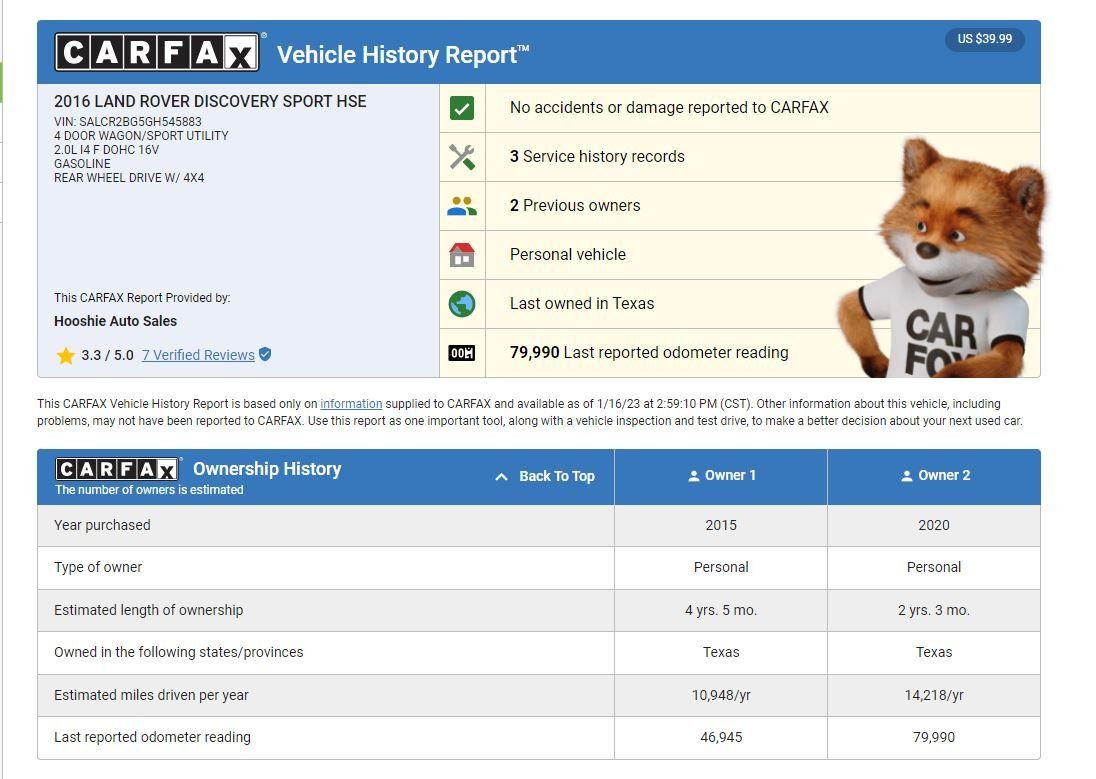
Task: Click 46,945 odometer reading cell
Action: [721, 737]
